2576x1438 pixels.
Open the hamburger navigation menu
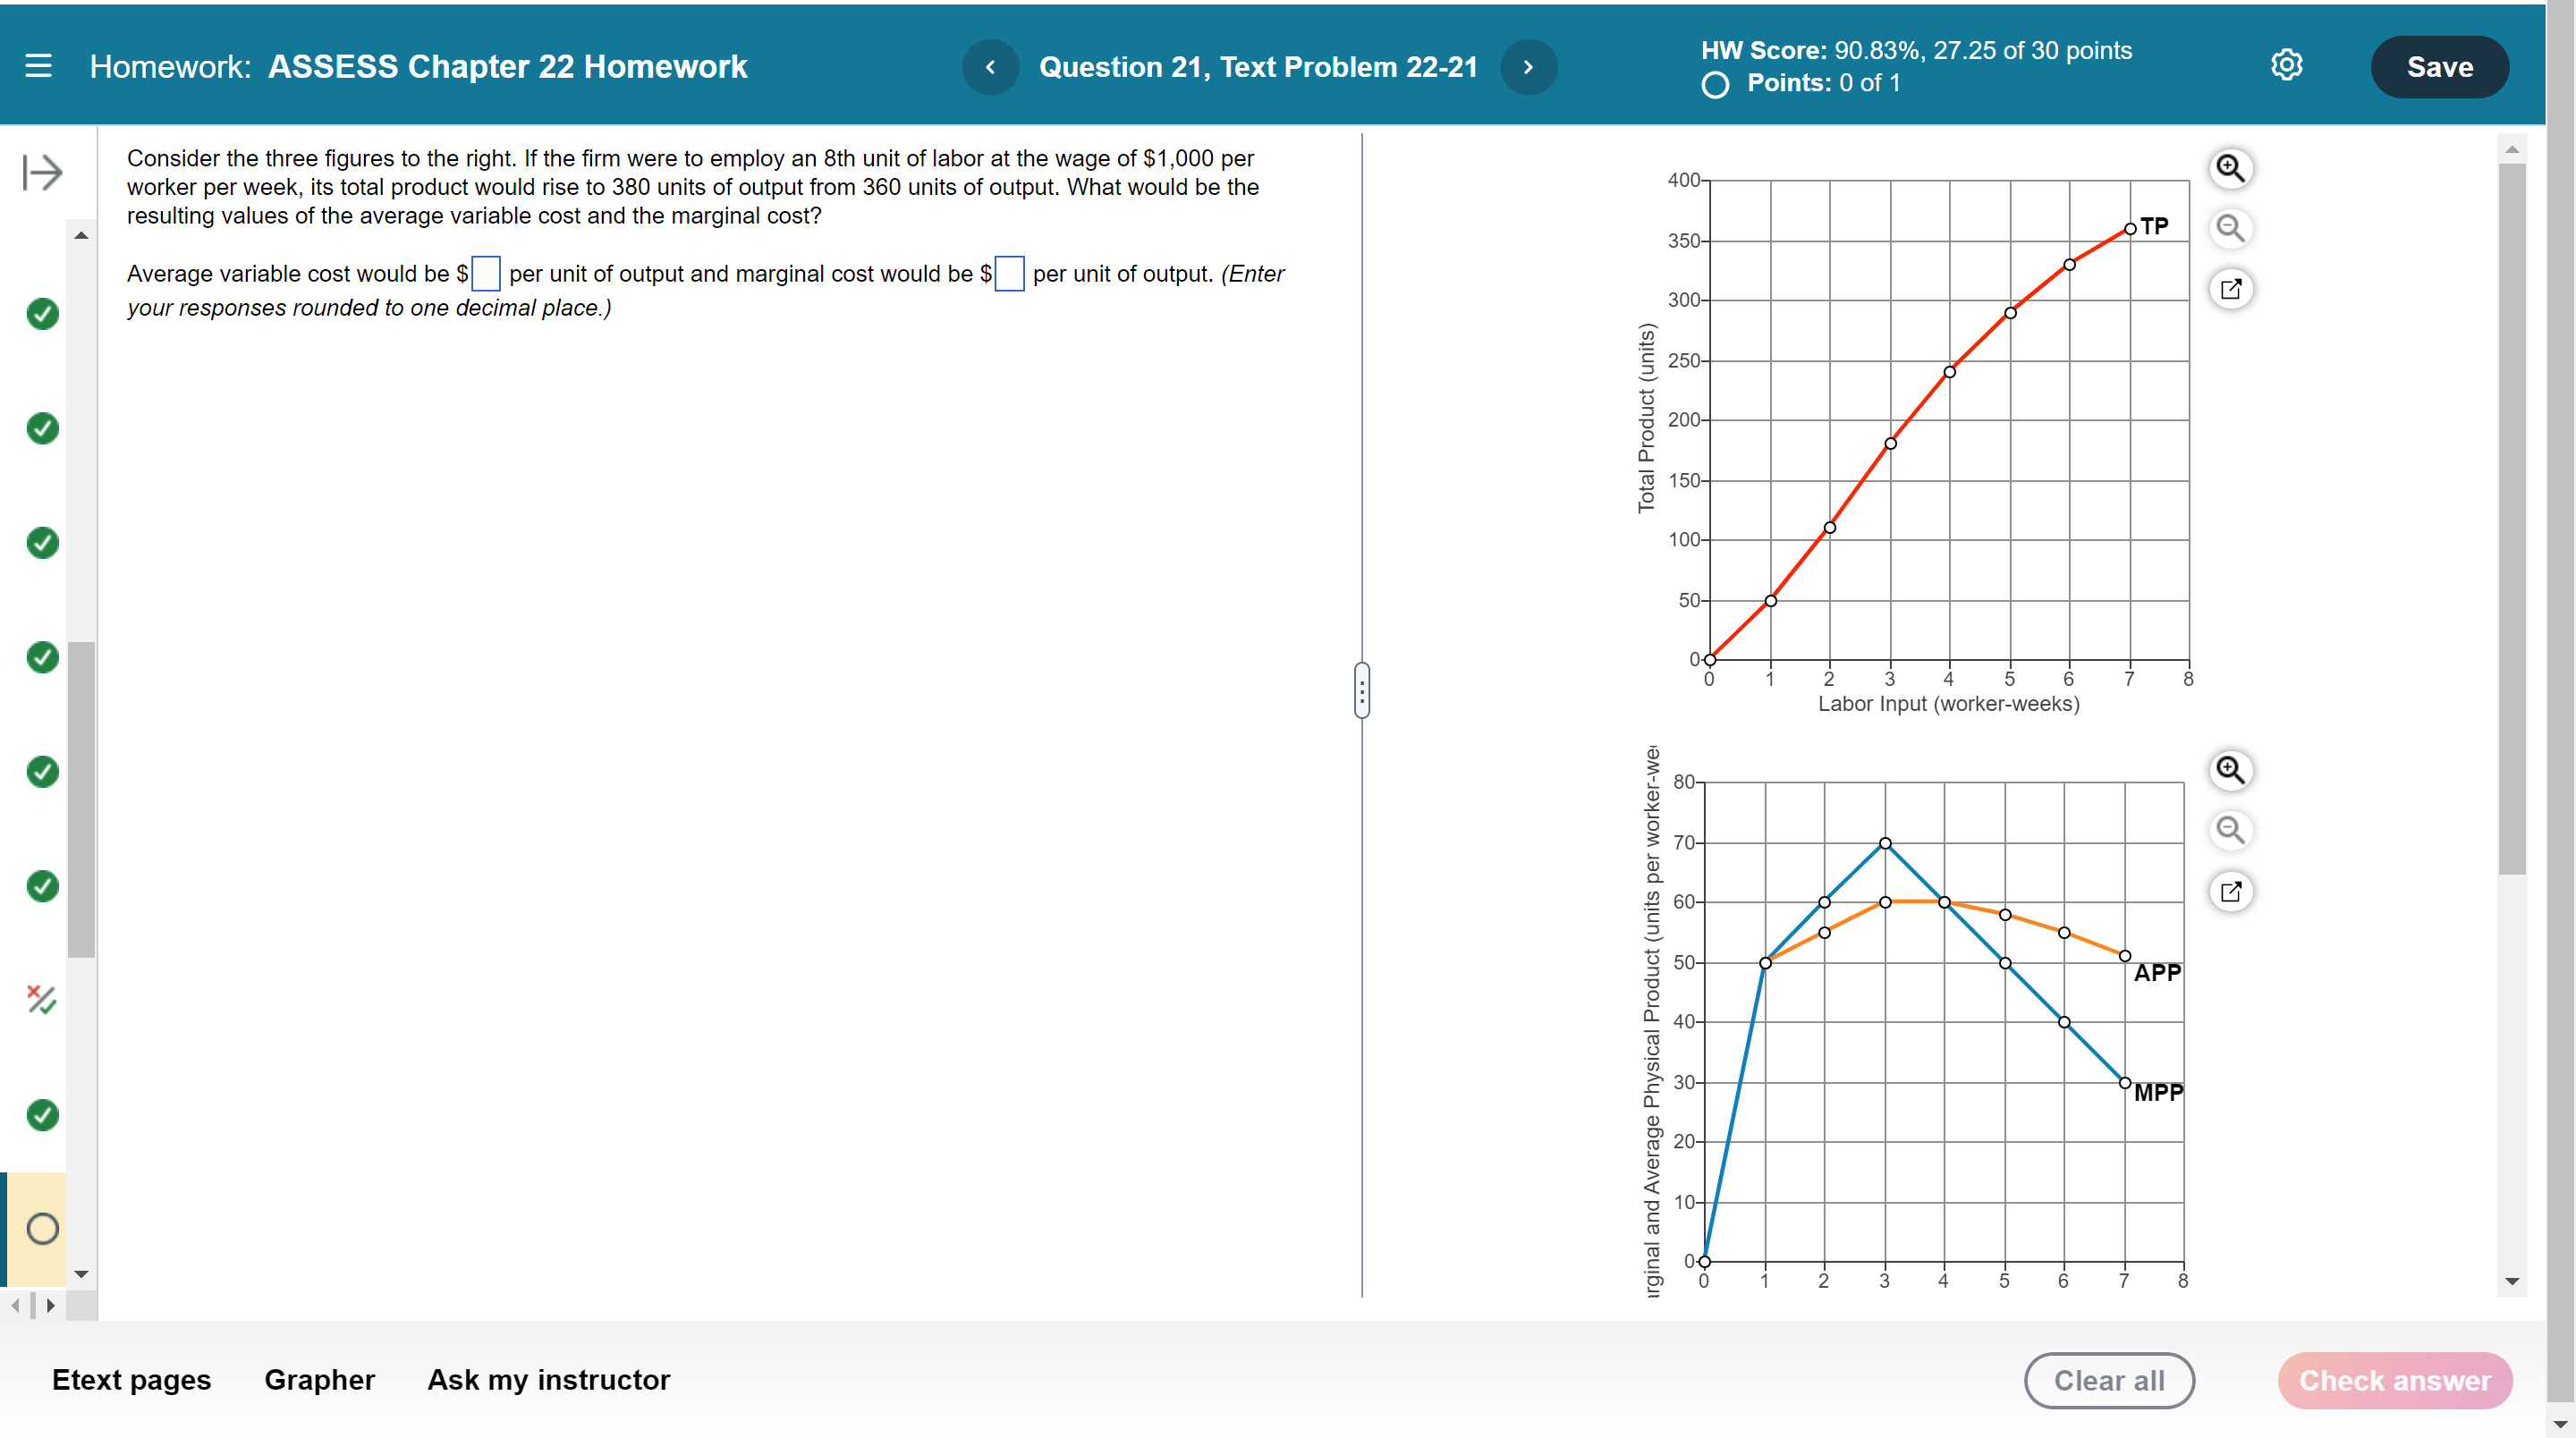pyautogui.click(x=38, y=66)
